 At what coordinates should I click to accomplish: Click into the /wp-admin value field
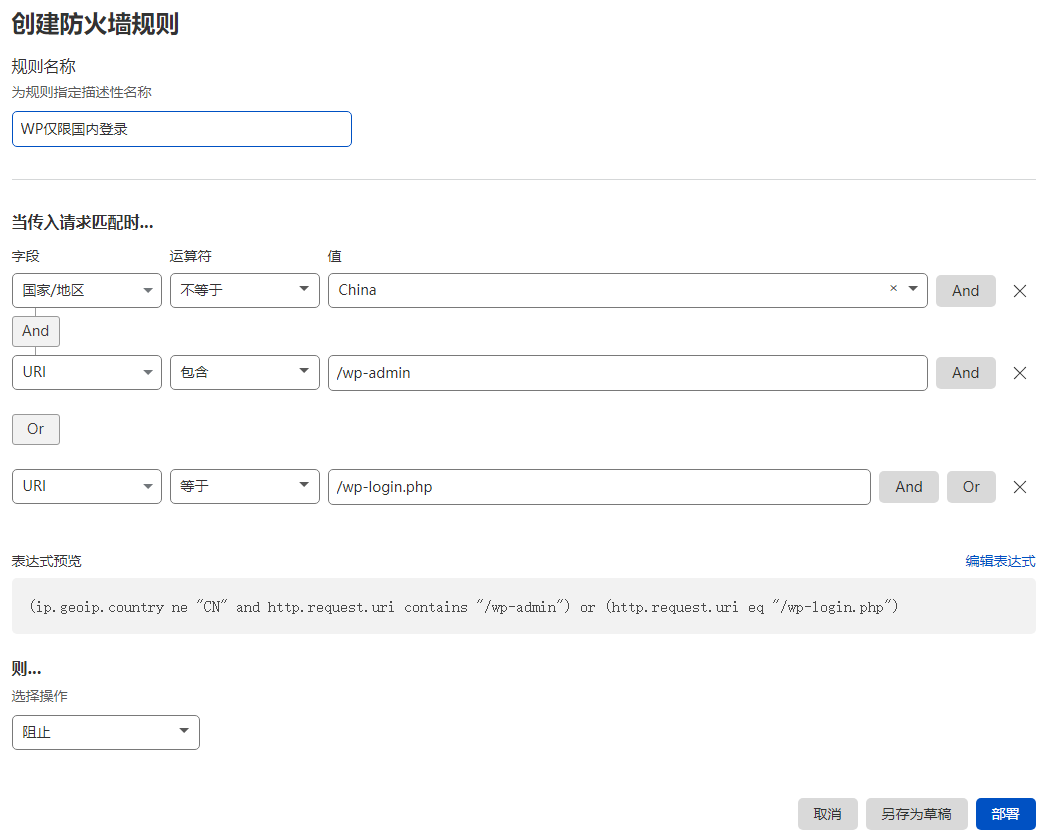tap(628, 373)
